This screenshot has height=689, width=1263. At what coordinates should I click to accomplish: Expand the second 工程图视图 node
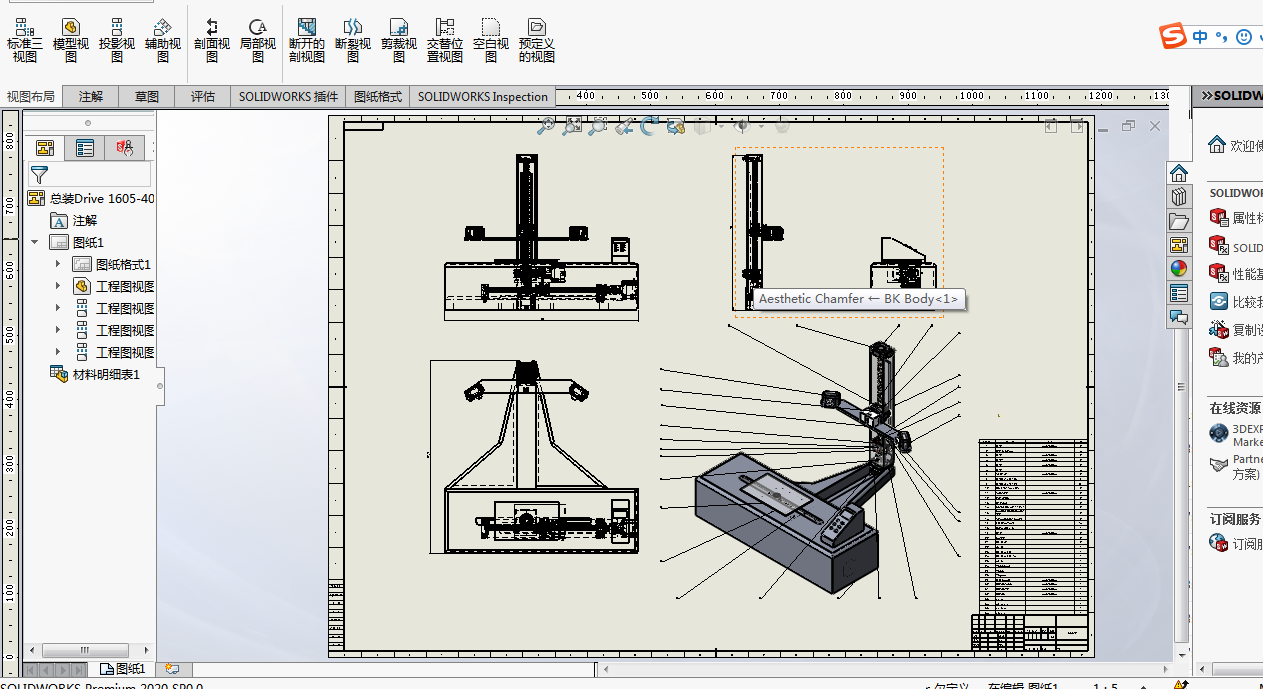[x=57, y=308]
